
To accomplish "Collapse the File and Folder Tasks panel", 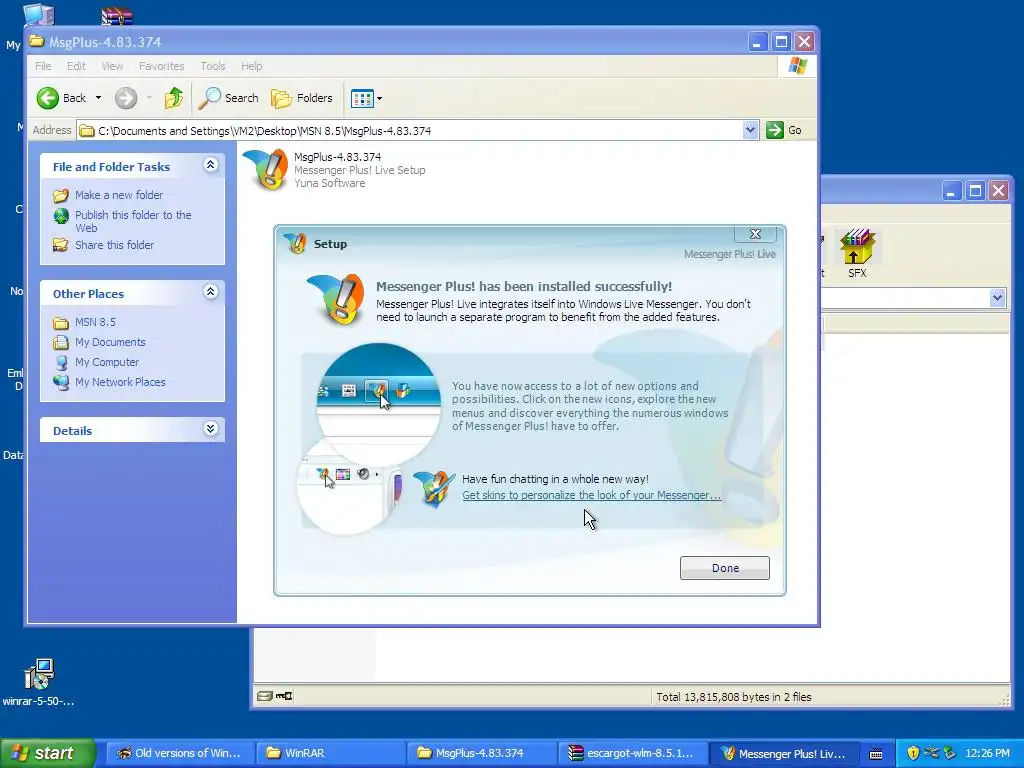I will point(210,165).
